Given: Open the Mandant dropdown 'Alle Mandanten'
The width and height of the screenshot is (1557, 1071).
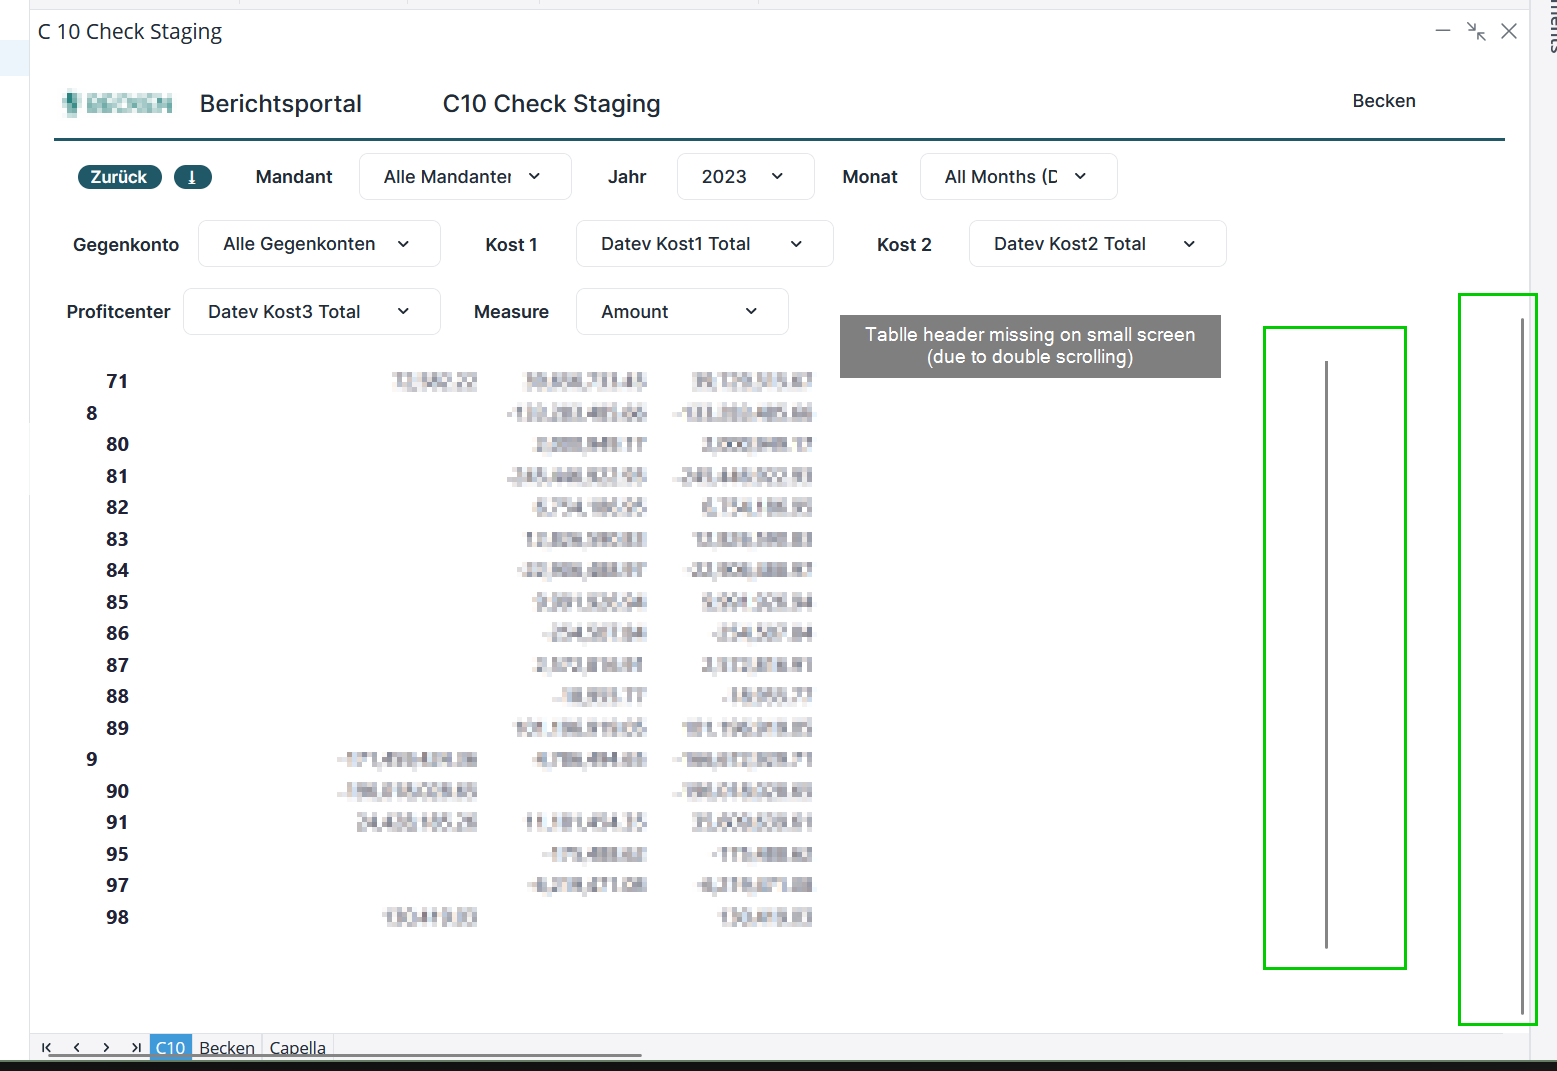Looking at the screenshot, I should [x=464, y=177].
